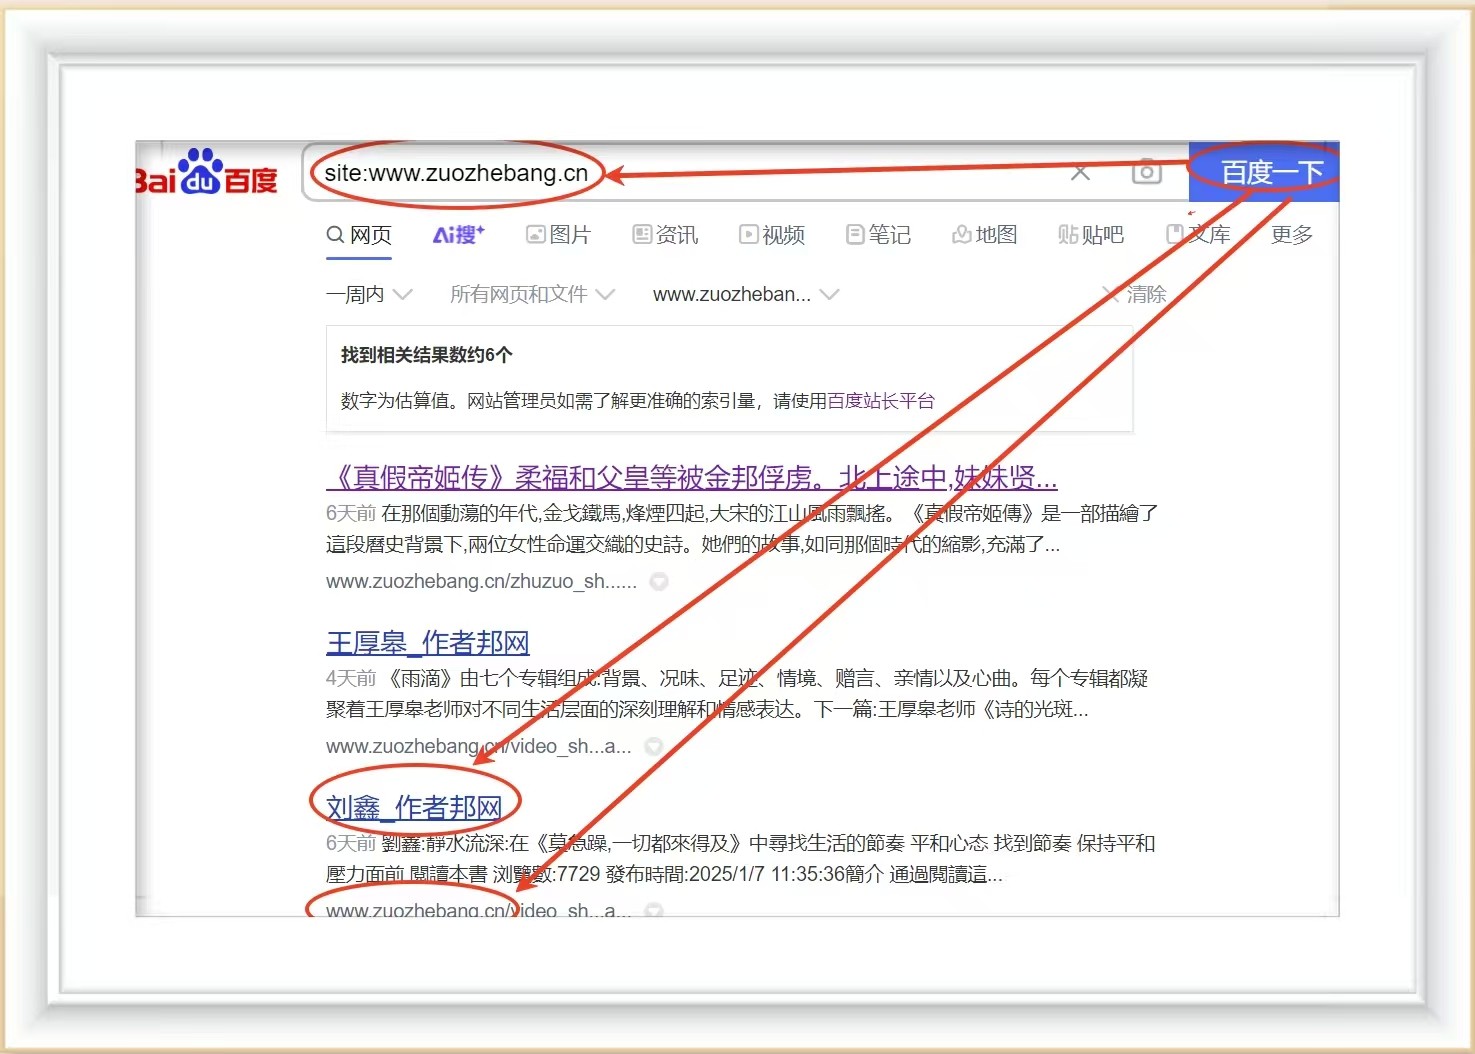Click the Baidu paw logo

pyautogui.click(x=205, y=172)
